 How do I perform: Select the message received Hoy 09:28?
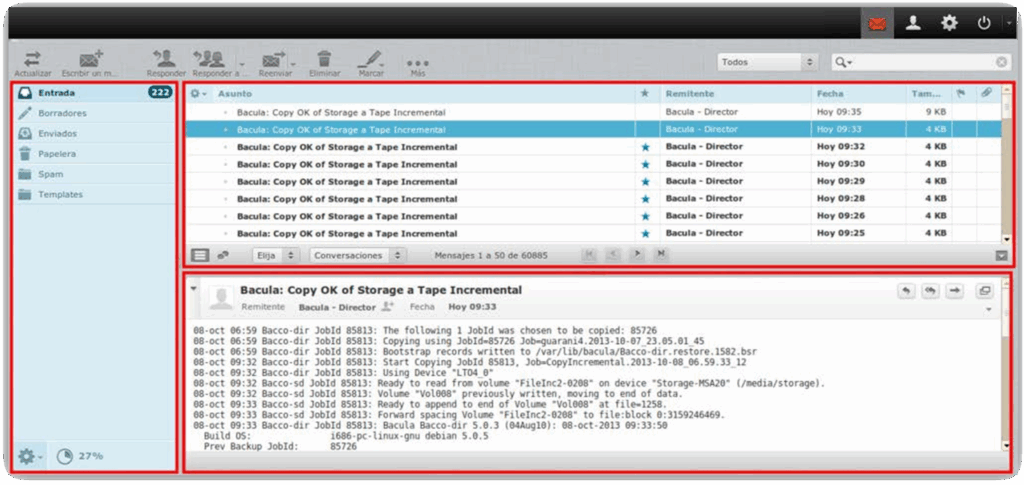pyautogui.click(x=593, y=199)
